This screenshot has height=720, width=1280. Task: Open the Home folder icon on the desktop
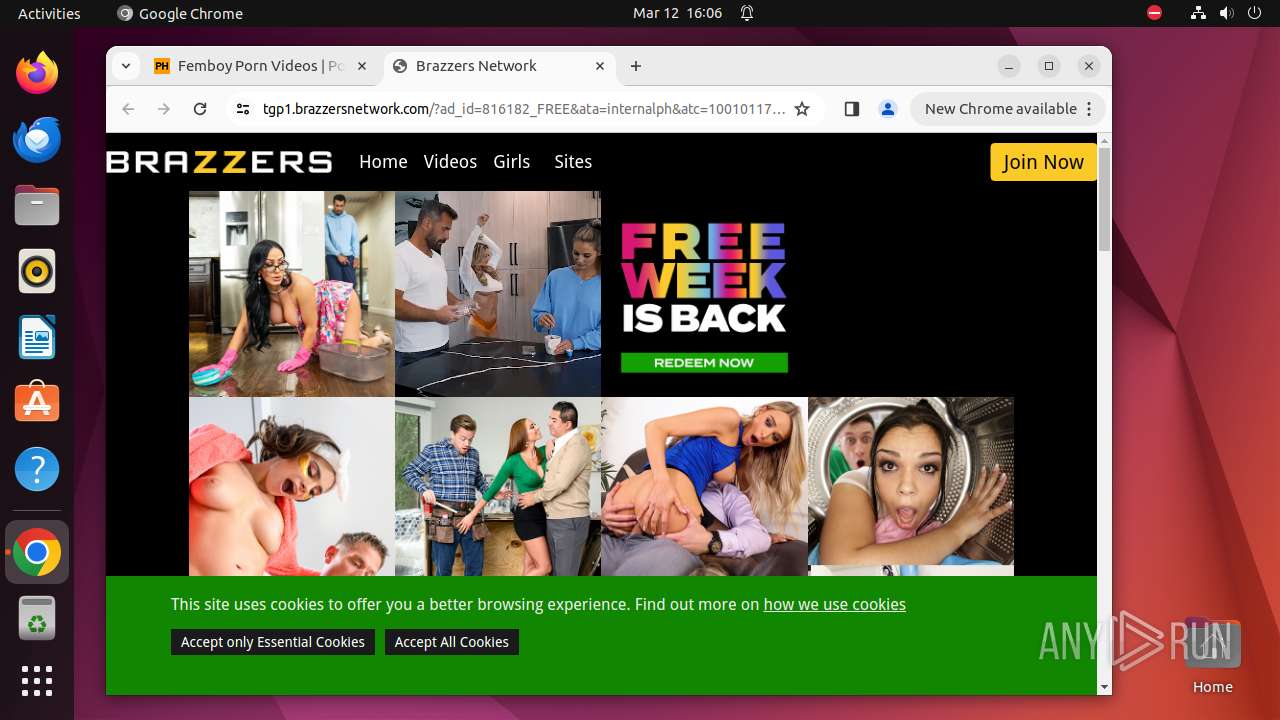coord(1212,655)
